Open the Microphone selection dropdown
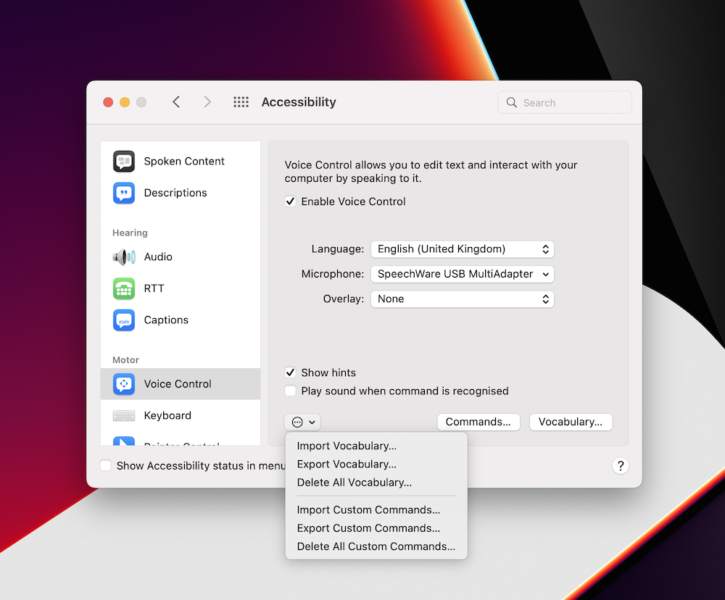Image resolution: width=725 pixels, height=600 pixels. pyautogui.click(x=462, y=274)
